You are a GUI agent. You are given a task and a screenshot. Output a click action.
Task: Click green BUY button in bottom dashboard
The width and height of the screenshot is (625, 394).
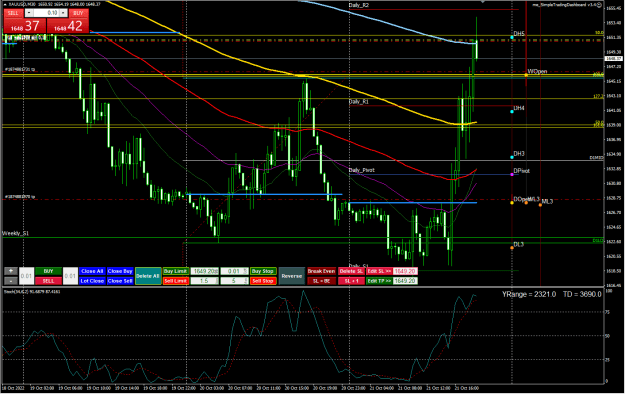point(48,271)
